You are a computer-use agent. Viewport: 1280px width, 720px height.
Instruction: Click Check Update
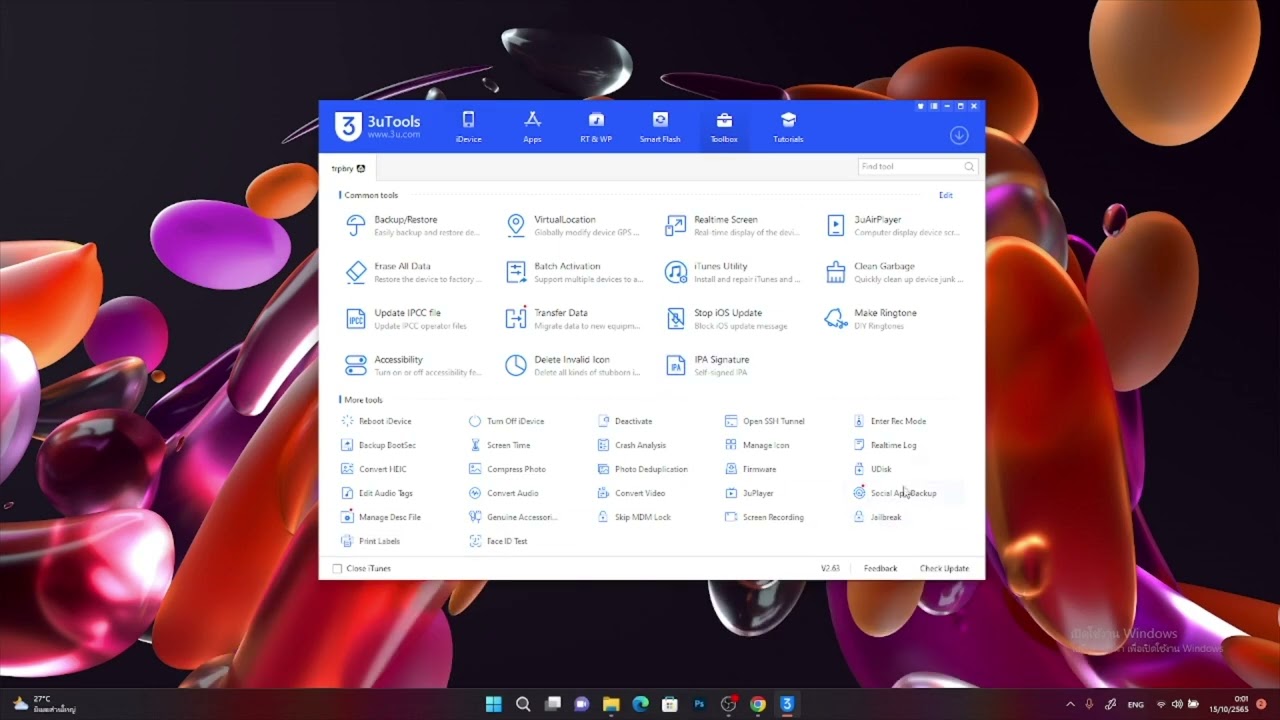click(944, 568)
